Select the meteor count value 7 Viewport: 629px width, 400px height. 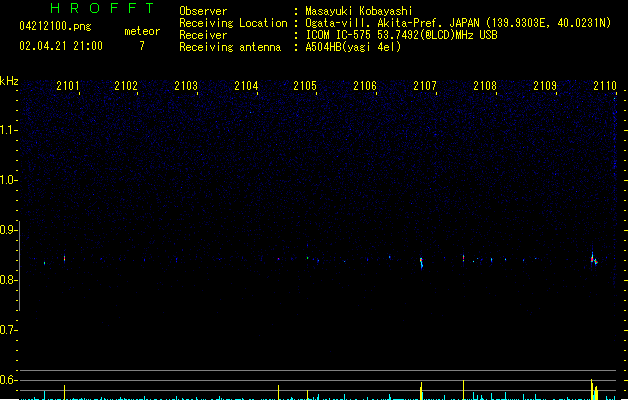pyautogui.click(x=142, y=46)
